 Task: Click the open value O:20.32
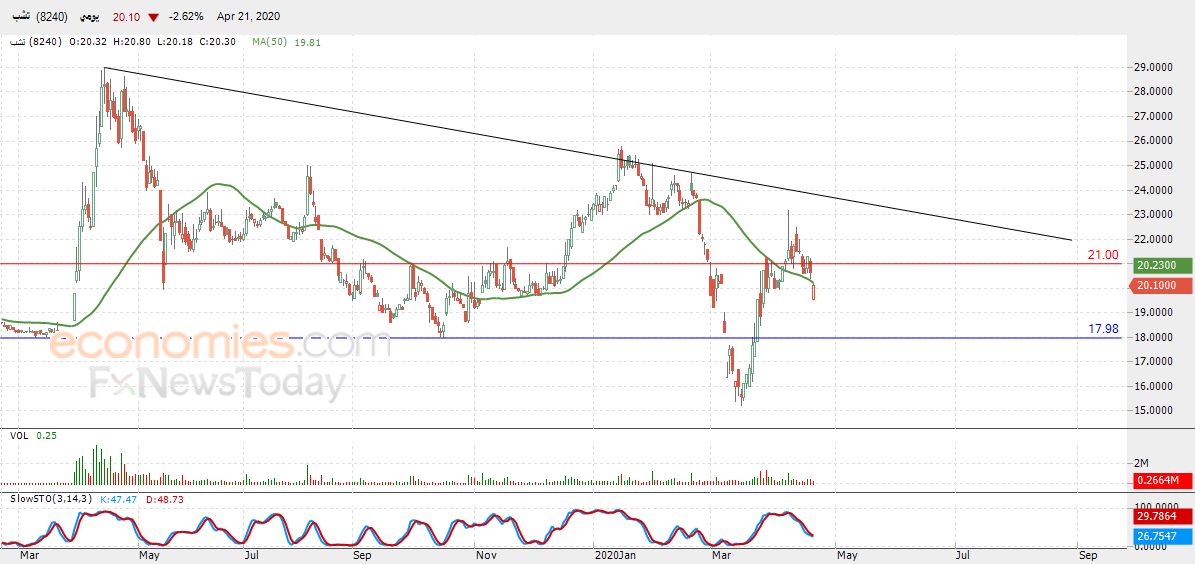(88, 43)
